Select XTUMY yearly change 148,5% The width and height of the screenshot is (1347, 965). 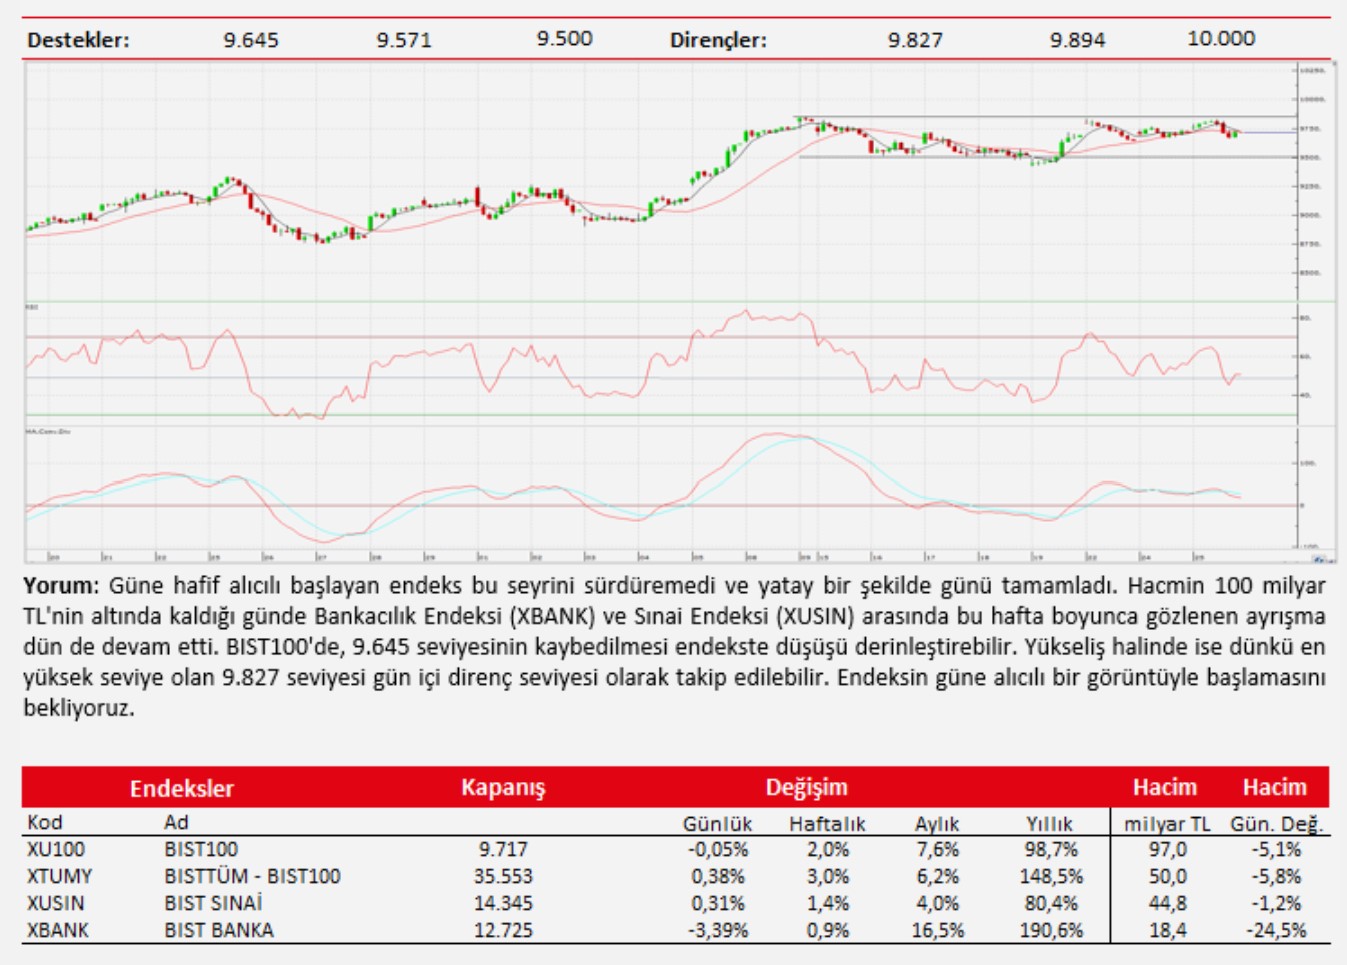pos(1051,876)
